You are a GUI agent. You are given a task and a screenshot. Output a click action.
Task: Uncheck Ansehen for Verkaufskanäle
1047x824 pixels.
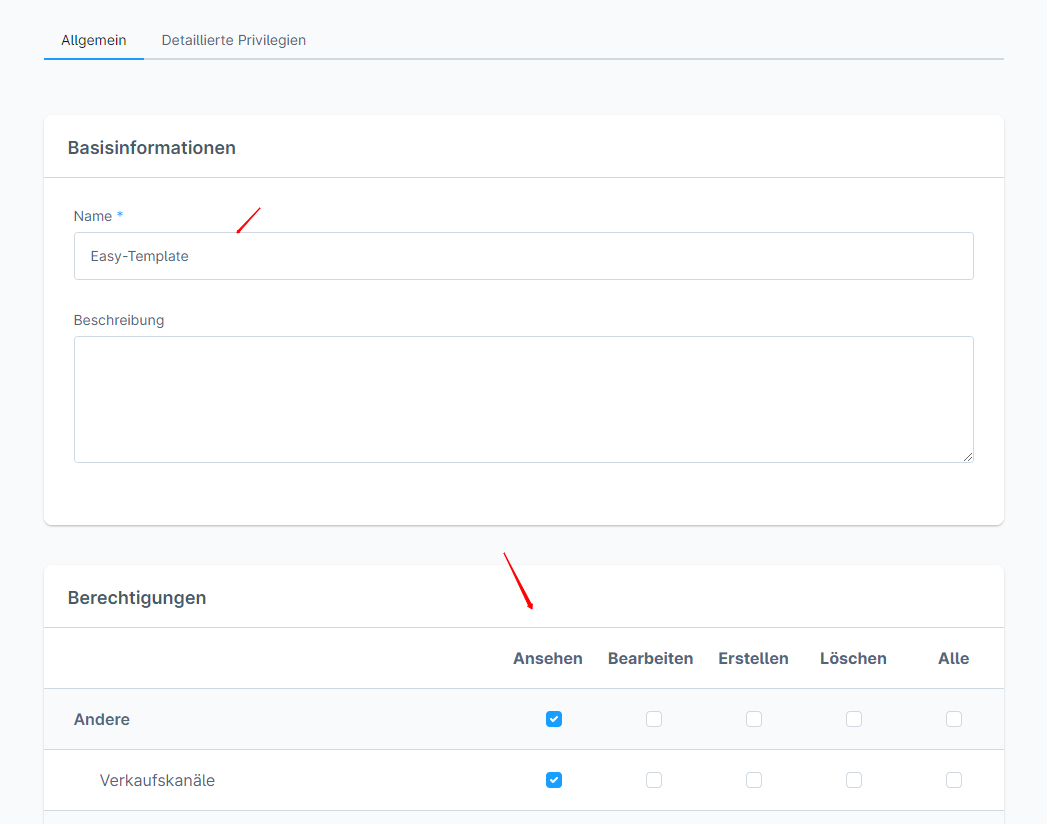click(554, 780)
